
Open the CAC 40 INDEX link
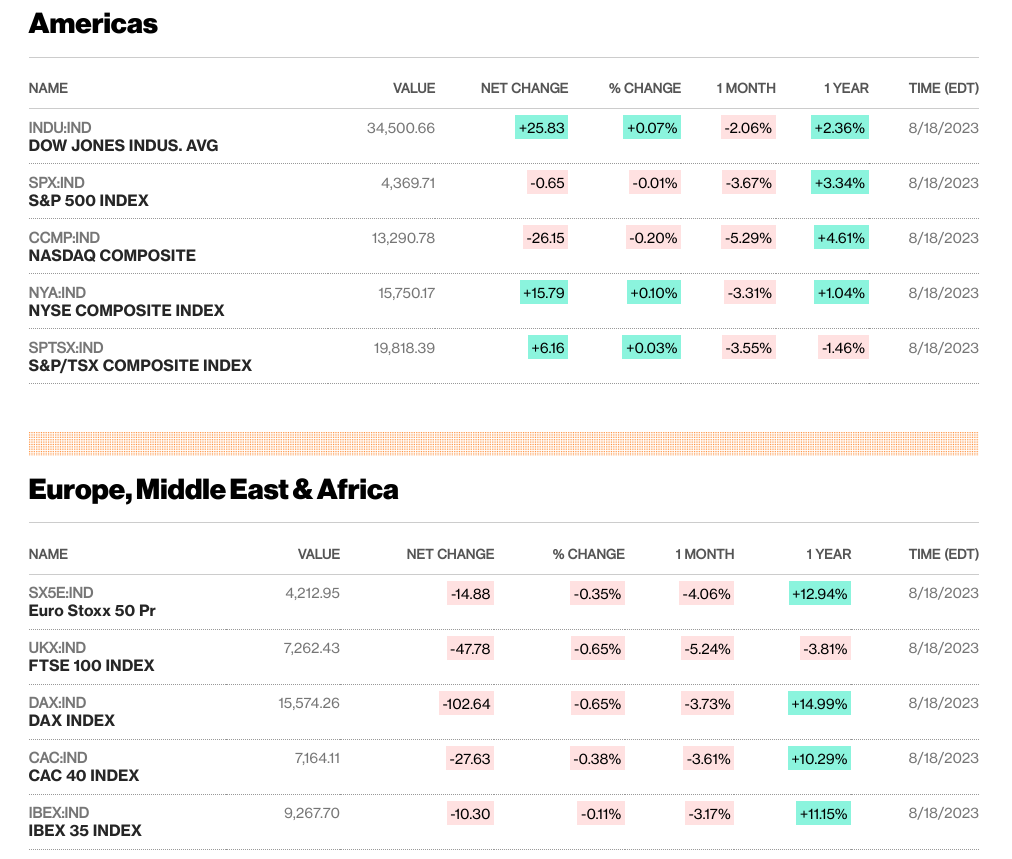click(84, 775)
